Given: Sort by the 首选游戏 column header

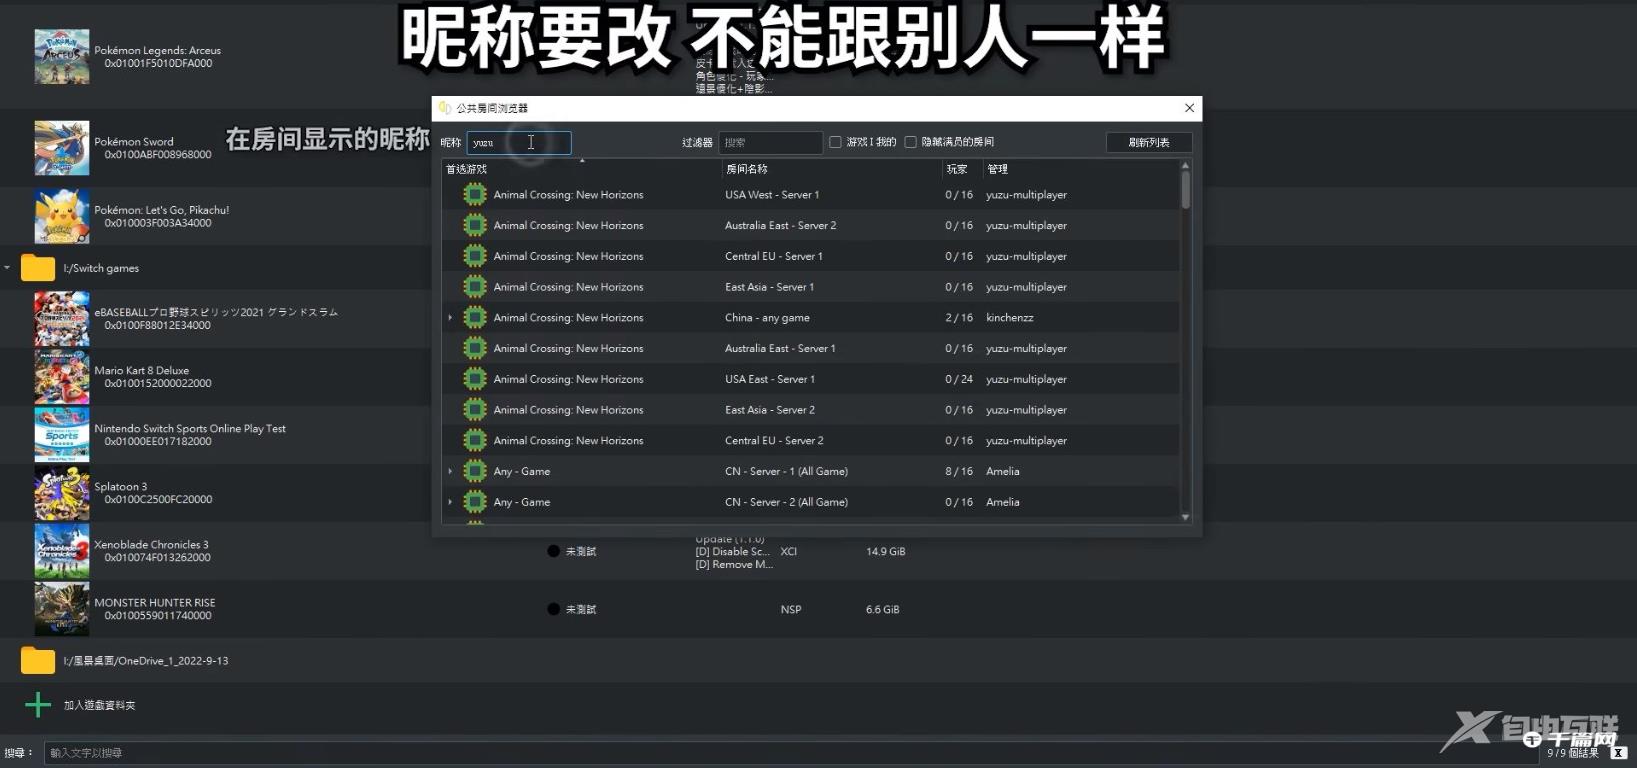Looking at the screenshot, I should click(582, 169).
